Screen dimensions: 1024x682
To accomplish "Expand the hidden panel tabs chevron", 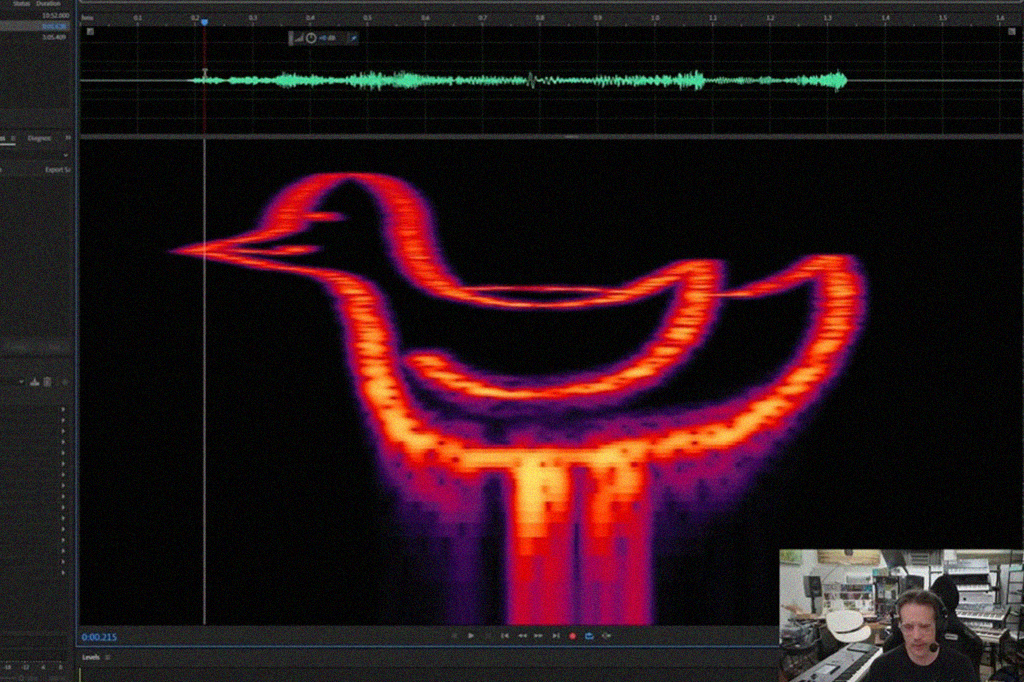I will [68, 138].
